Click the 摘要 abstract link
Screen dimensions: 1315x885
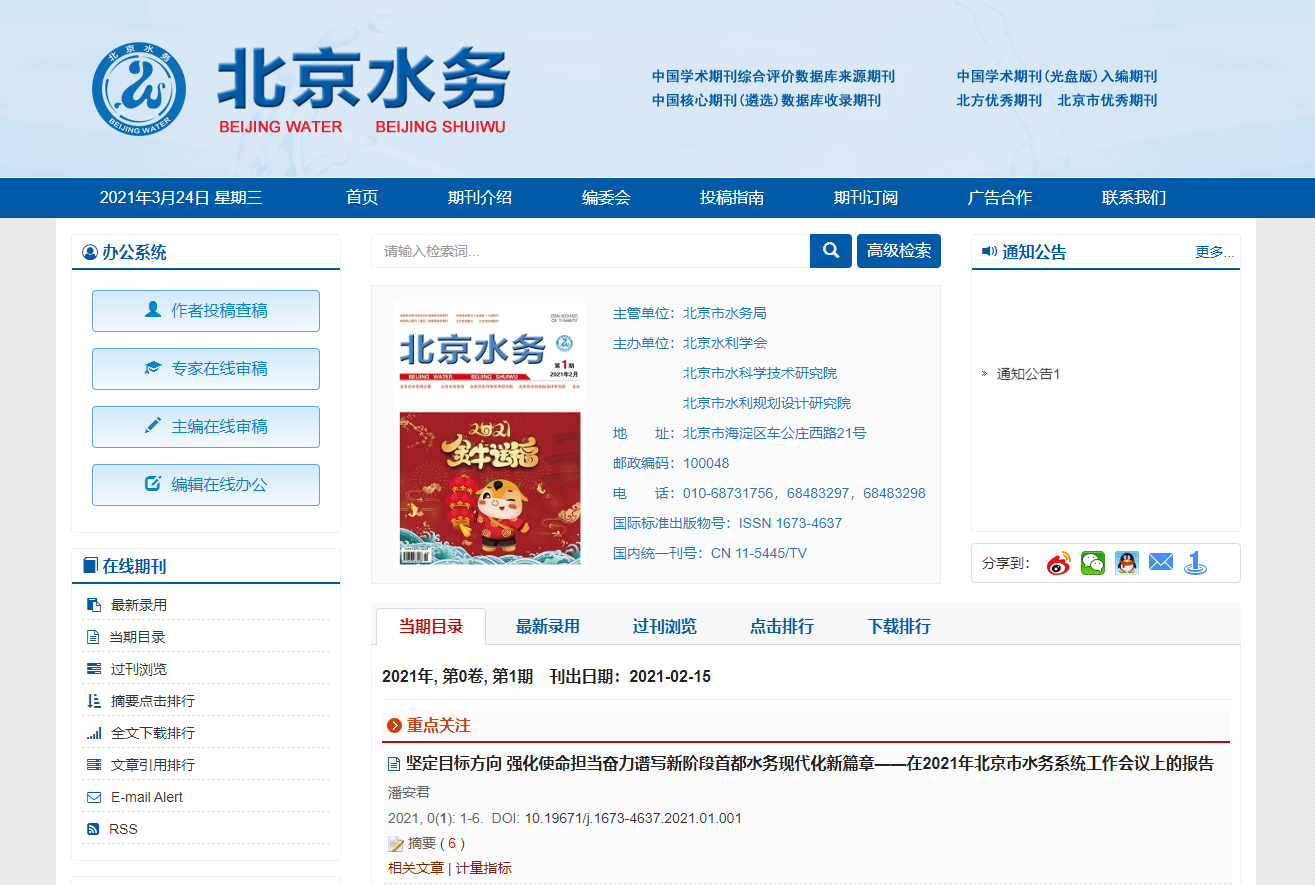tap(422, 844)
